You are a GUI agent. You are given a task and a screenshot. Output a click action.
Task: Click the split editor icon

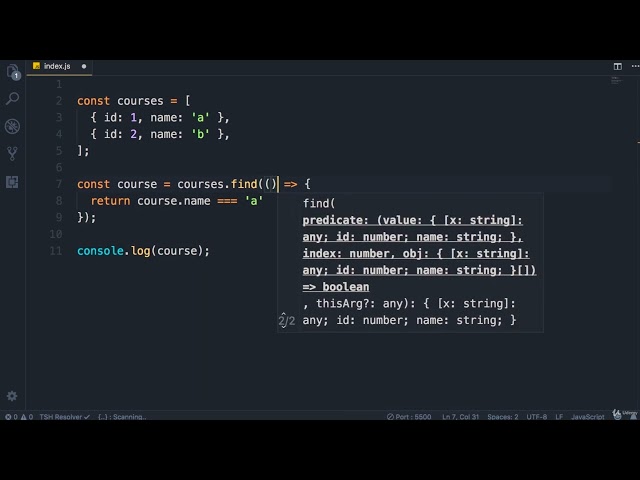tap(618, 66)
